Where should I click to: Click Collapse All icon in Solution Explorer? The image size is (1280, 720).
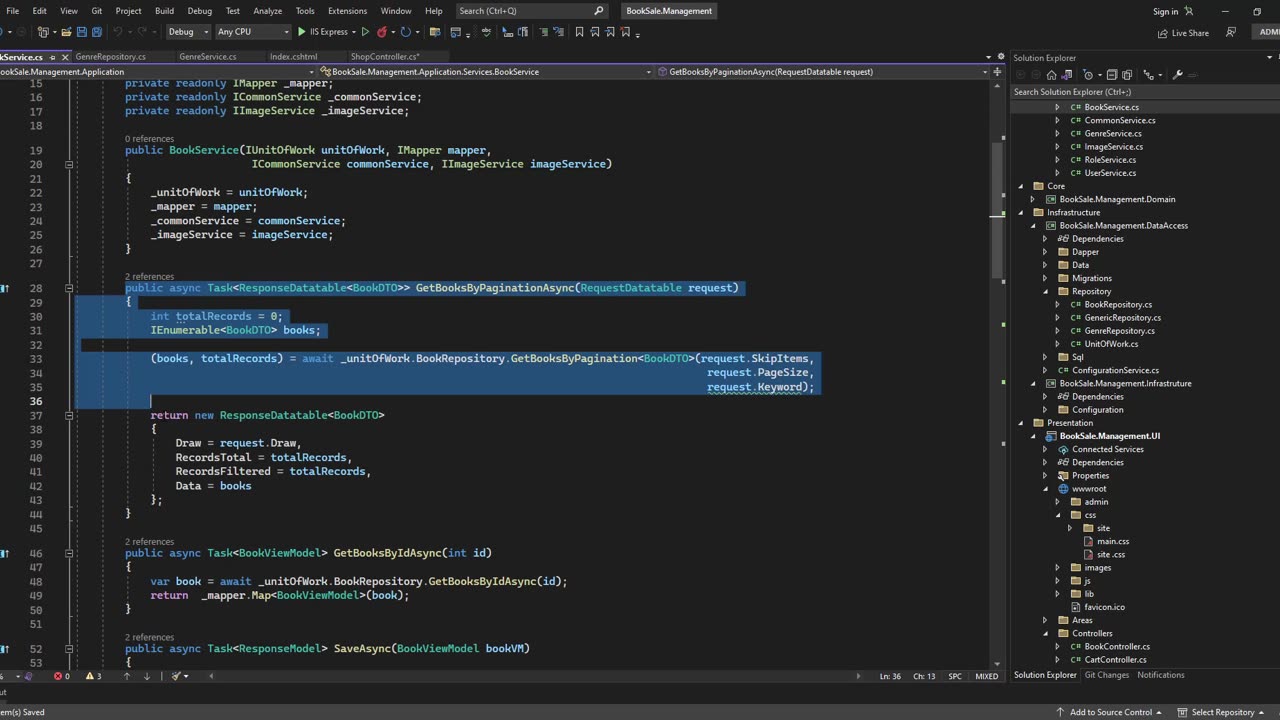1112,75
